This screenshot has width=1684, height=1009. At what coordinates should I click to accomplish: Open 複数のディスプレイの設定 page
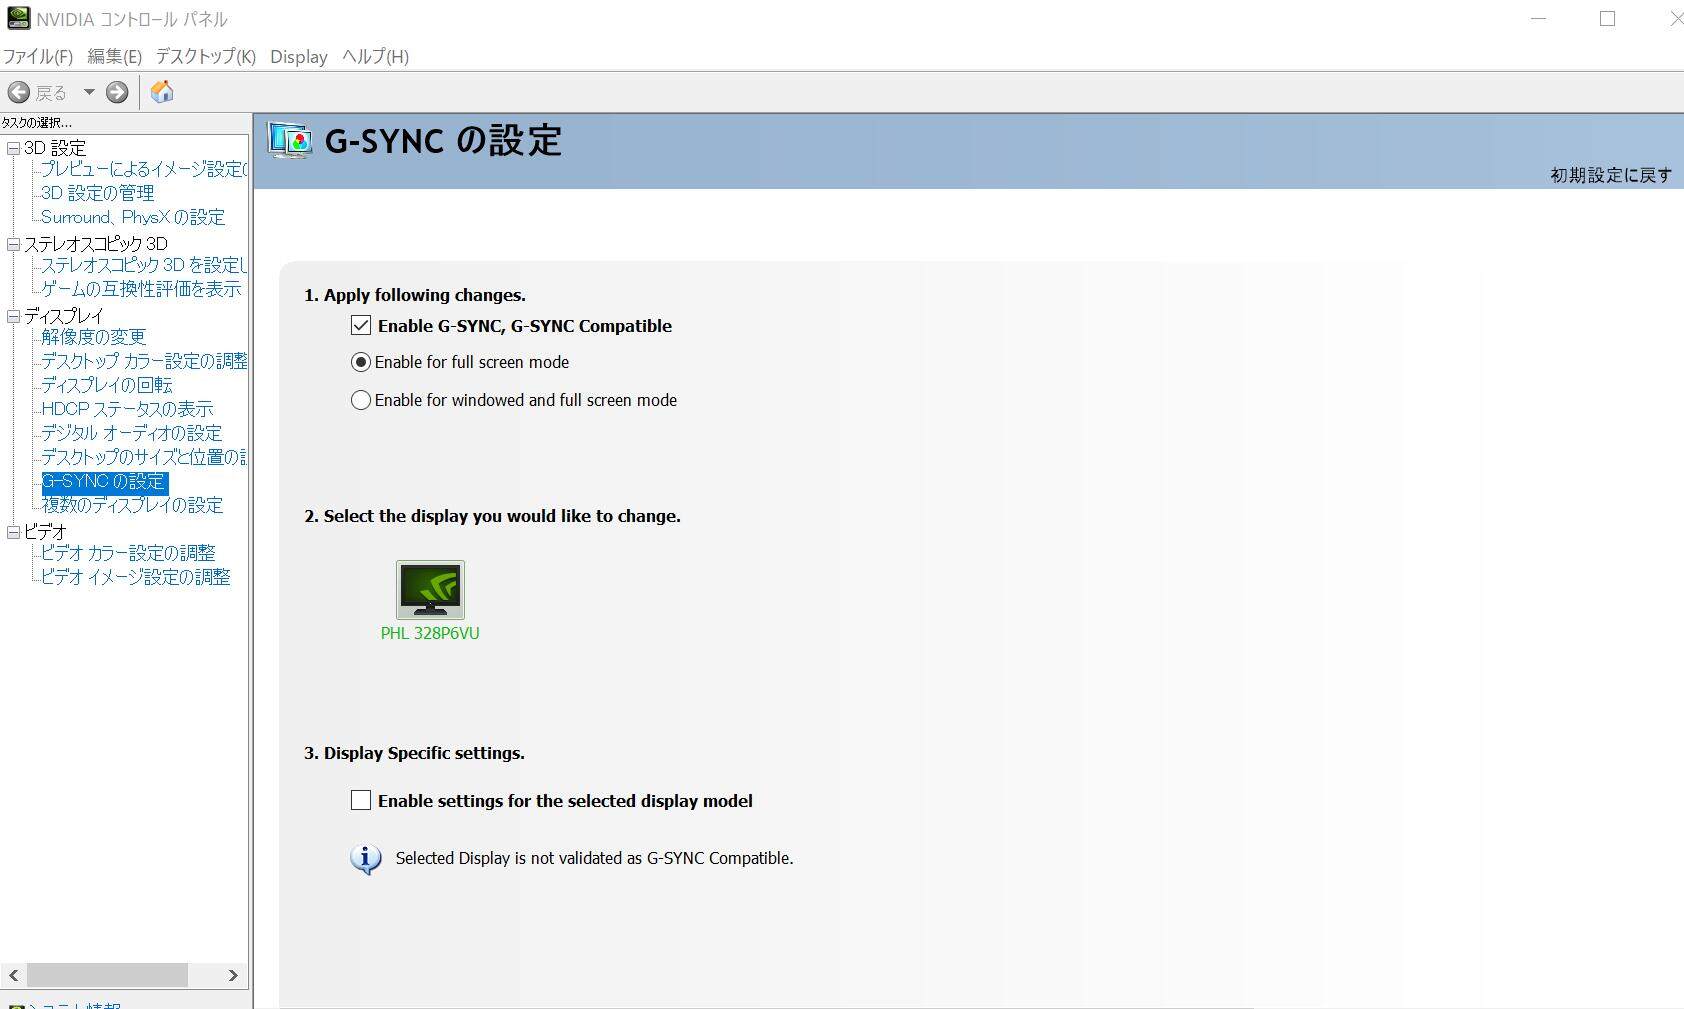[132, 505]
